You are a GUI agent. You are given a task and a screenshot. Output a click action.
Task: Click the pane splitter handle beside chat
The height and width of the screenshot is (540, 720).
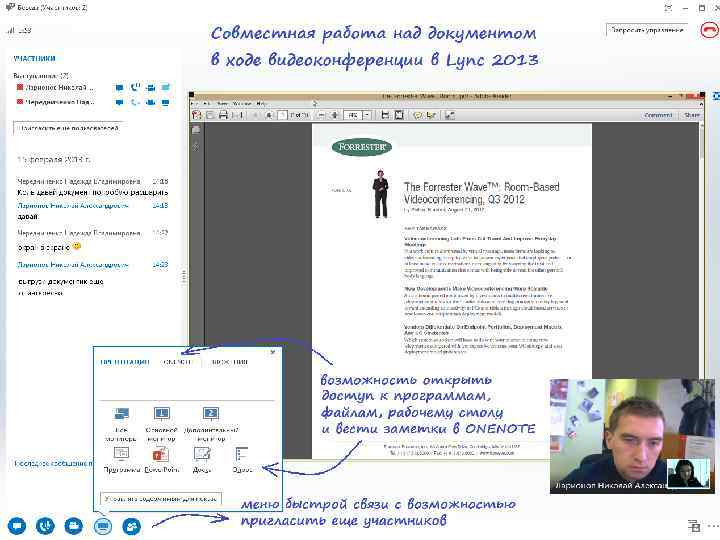(x=184, y=276)
